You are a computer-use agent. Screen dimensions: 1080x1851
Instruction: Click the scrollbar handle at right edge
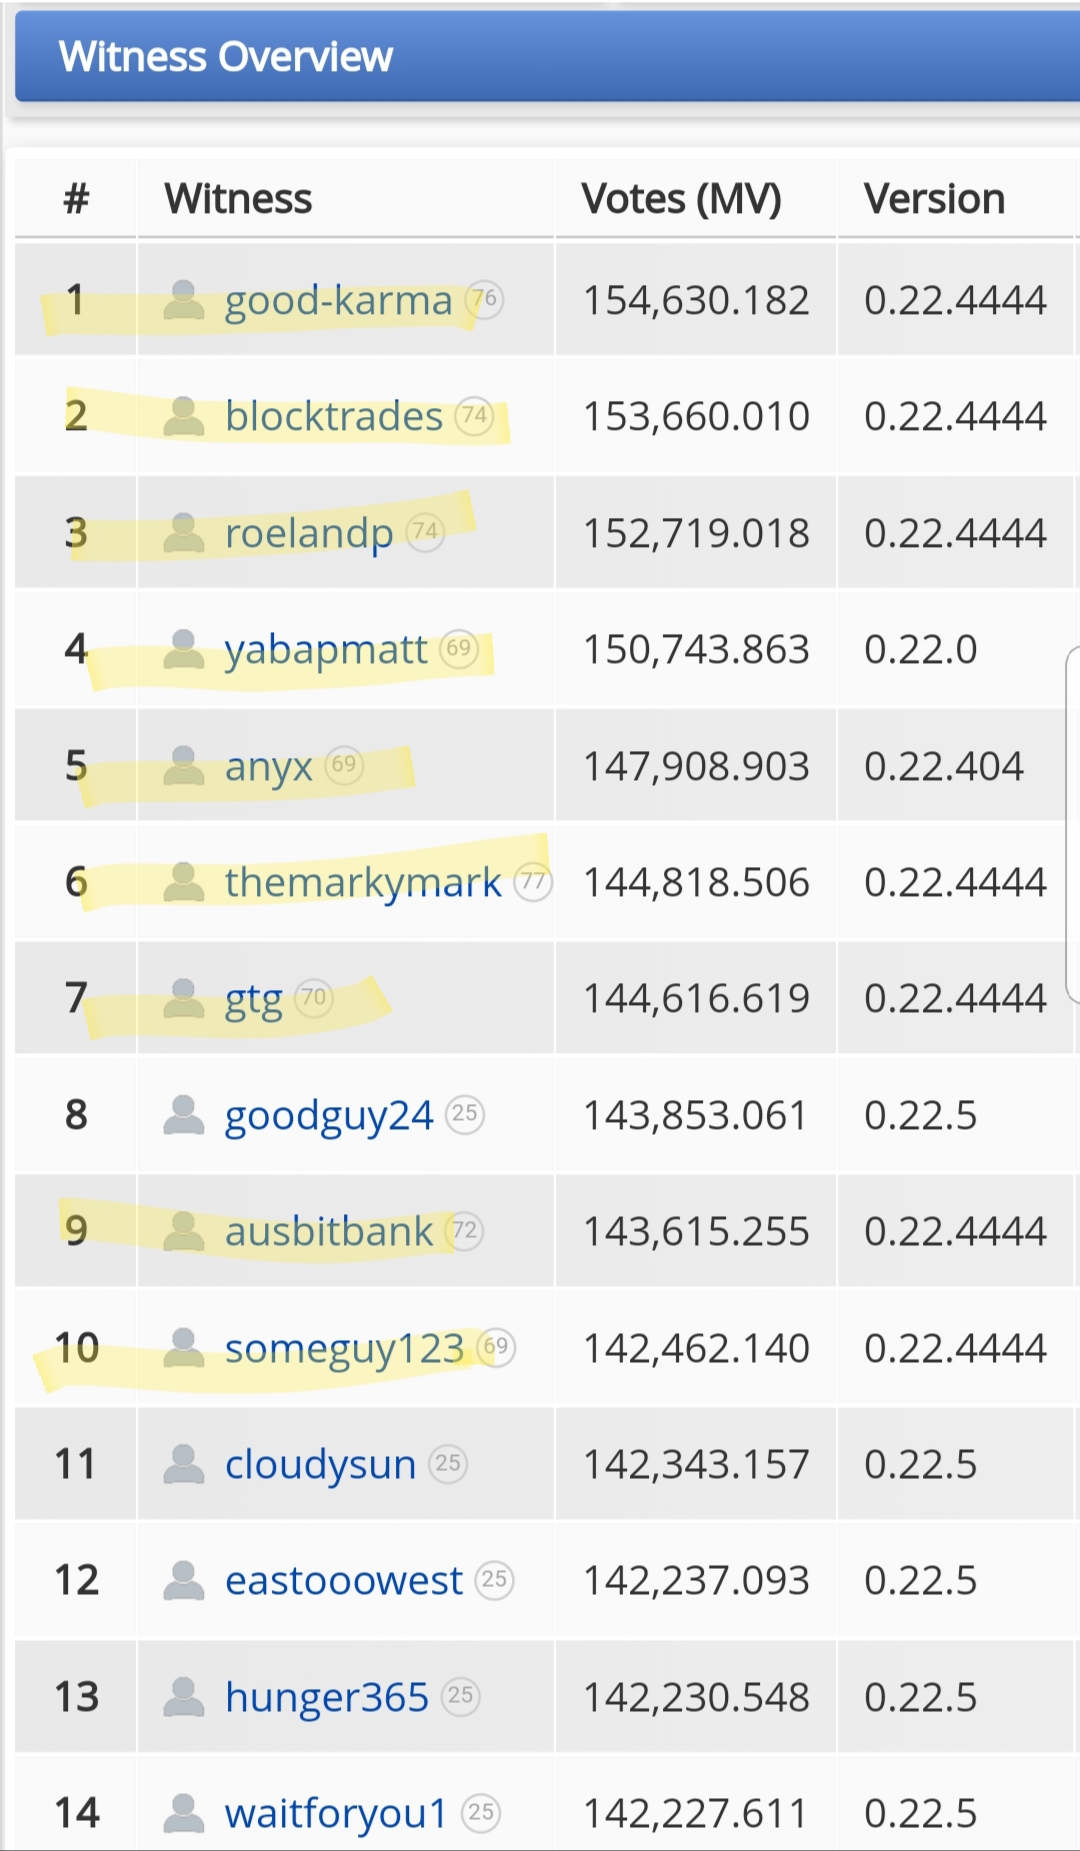[1072, 825]
